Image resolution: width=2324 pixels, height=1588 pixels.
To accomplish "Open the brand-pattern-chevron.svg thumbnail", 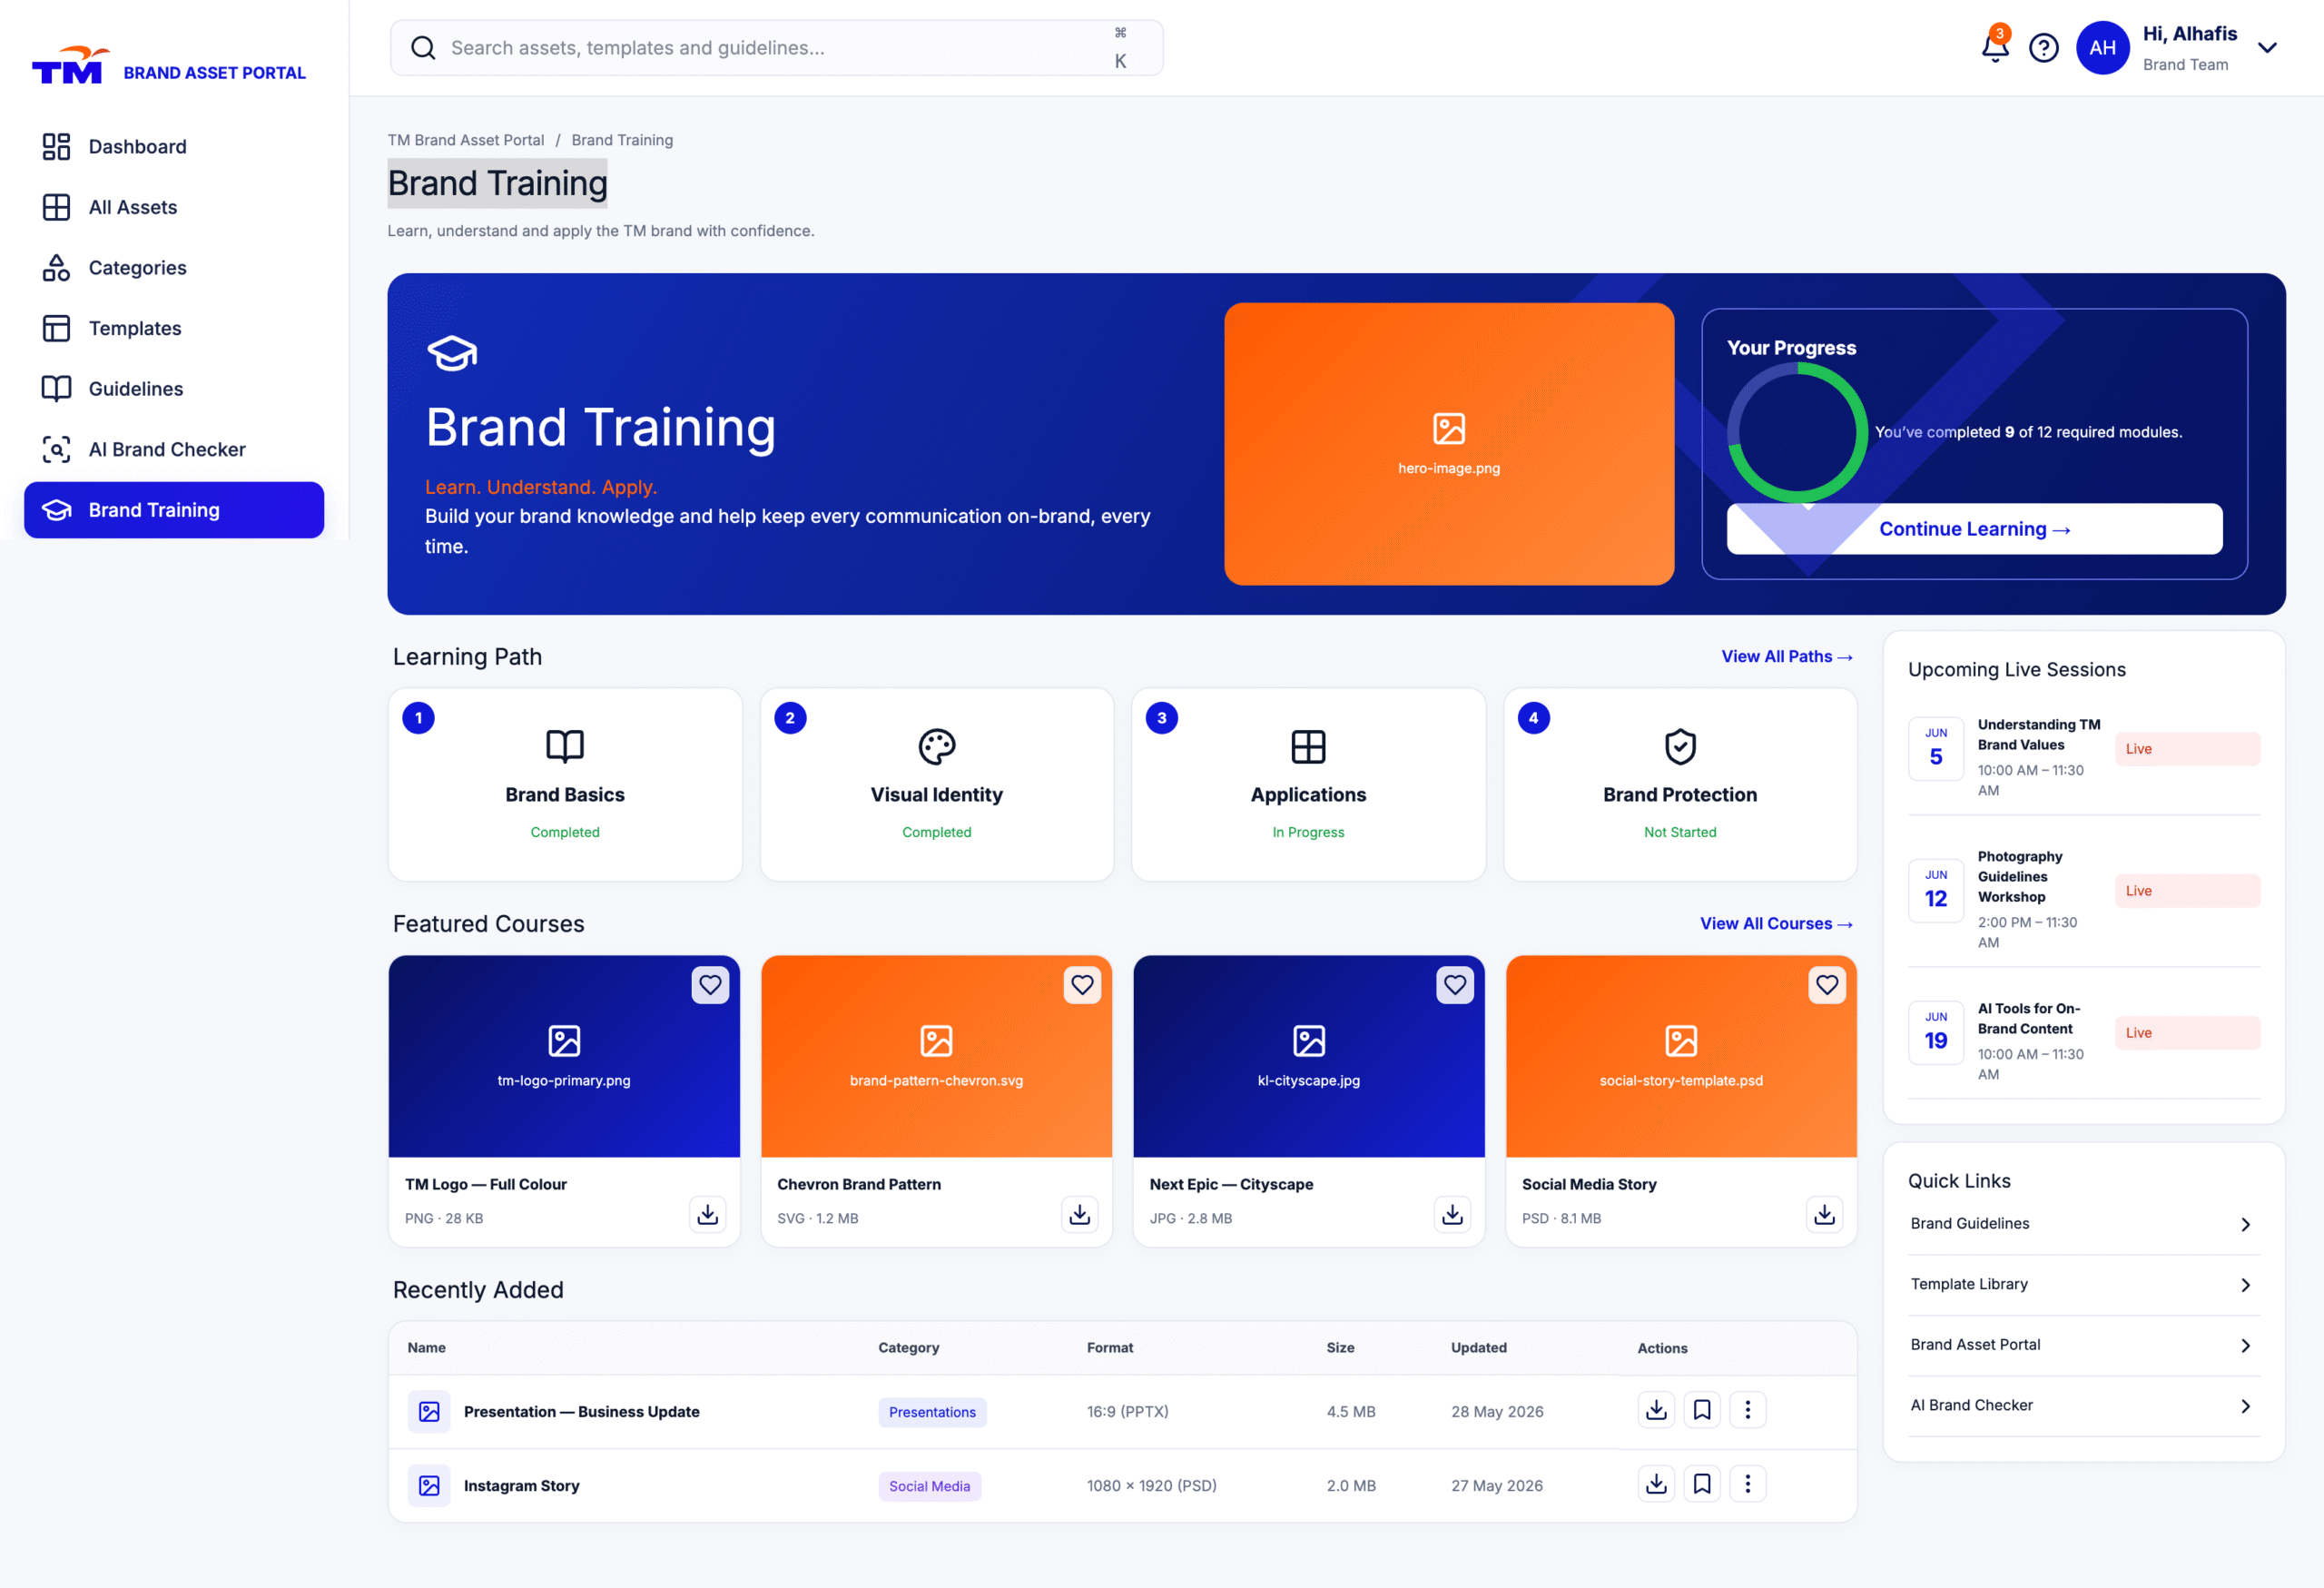I will [x=937, y=1056].
